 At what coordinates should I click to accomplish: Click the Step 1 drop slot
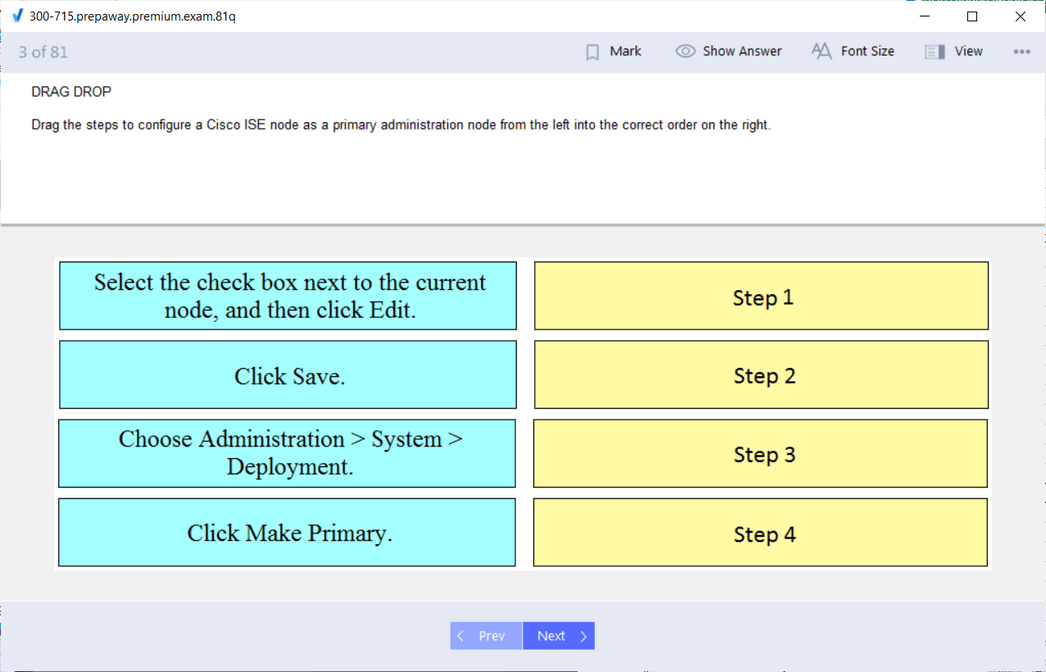tap(761, 296)
